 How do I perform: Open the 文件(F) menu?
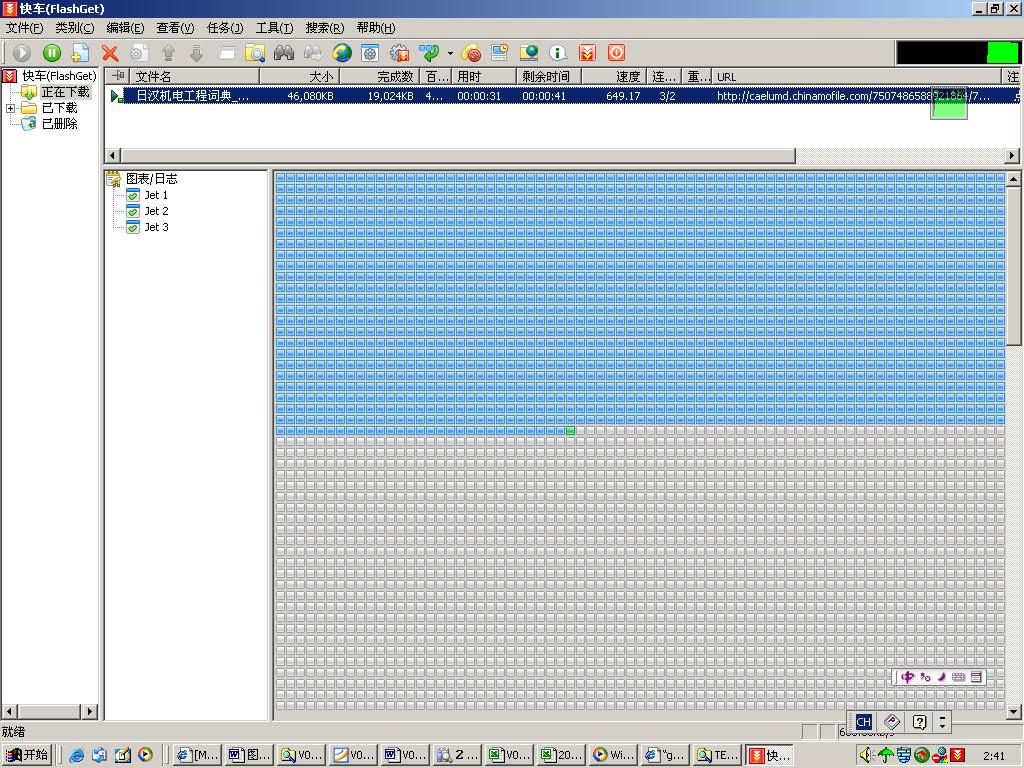[24, 28]
